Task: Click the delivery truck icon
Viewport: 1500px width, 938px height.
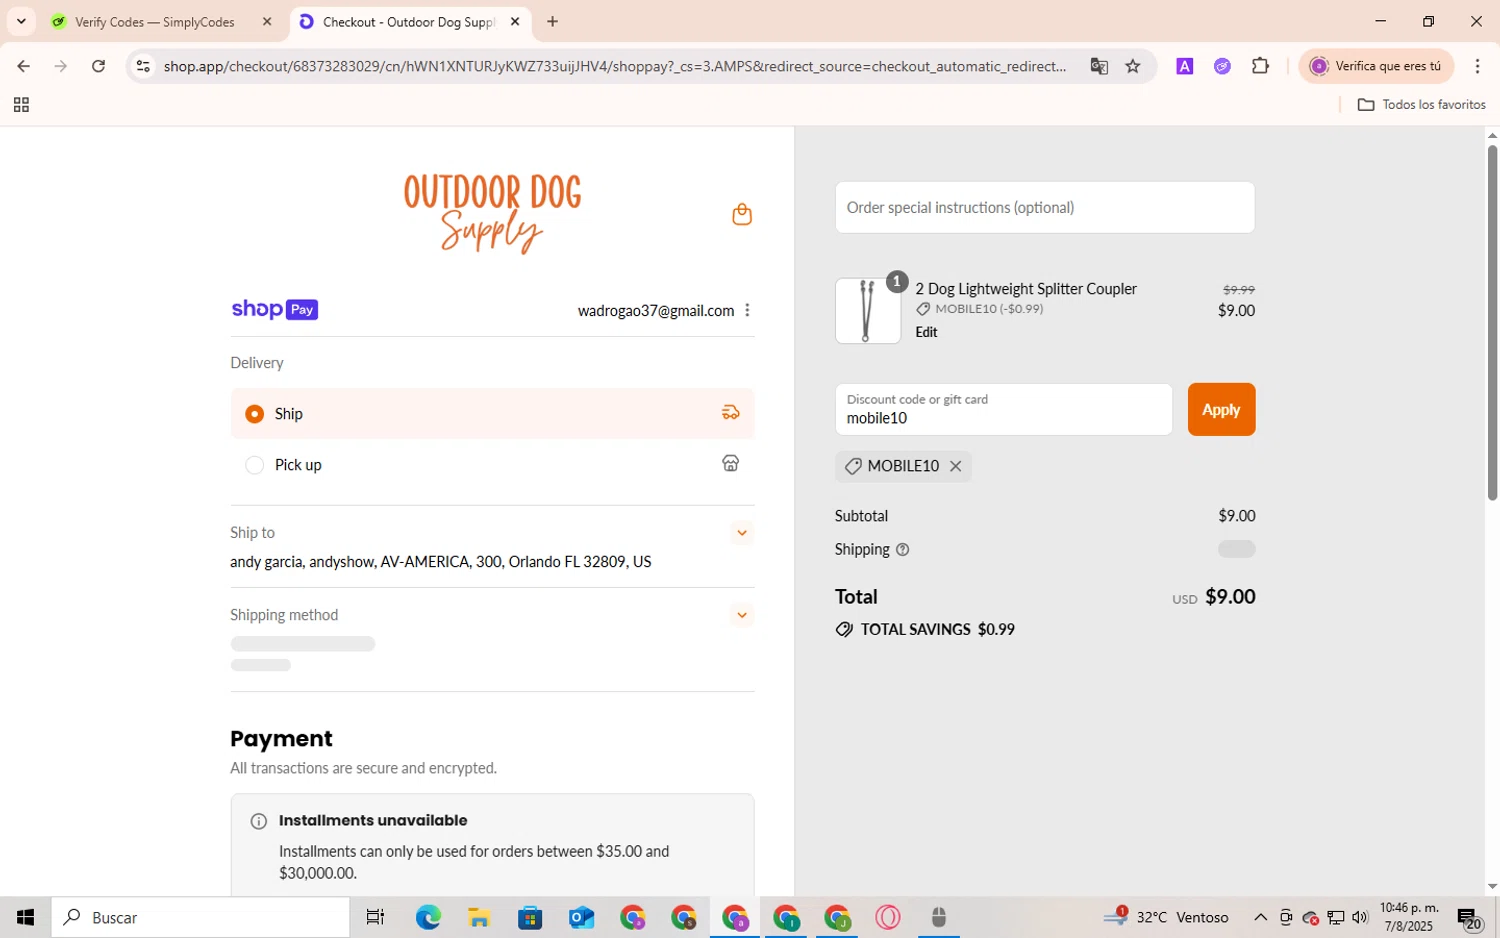Action: (731, 412)
